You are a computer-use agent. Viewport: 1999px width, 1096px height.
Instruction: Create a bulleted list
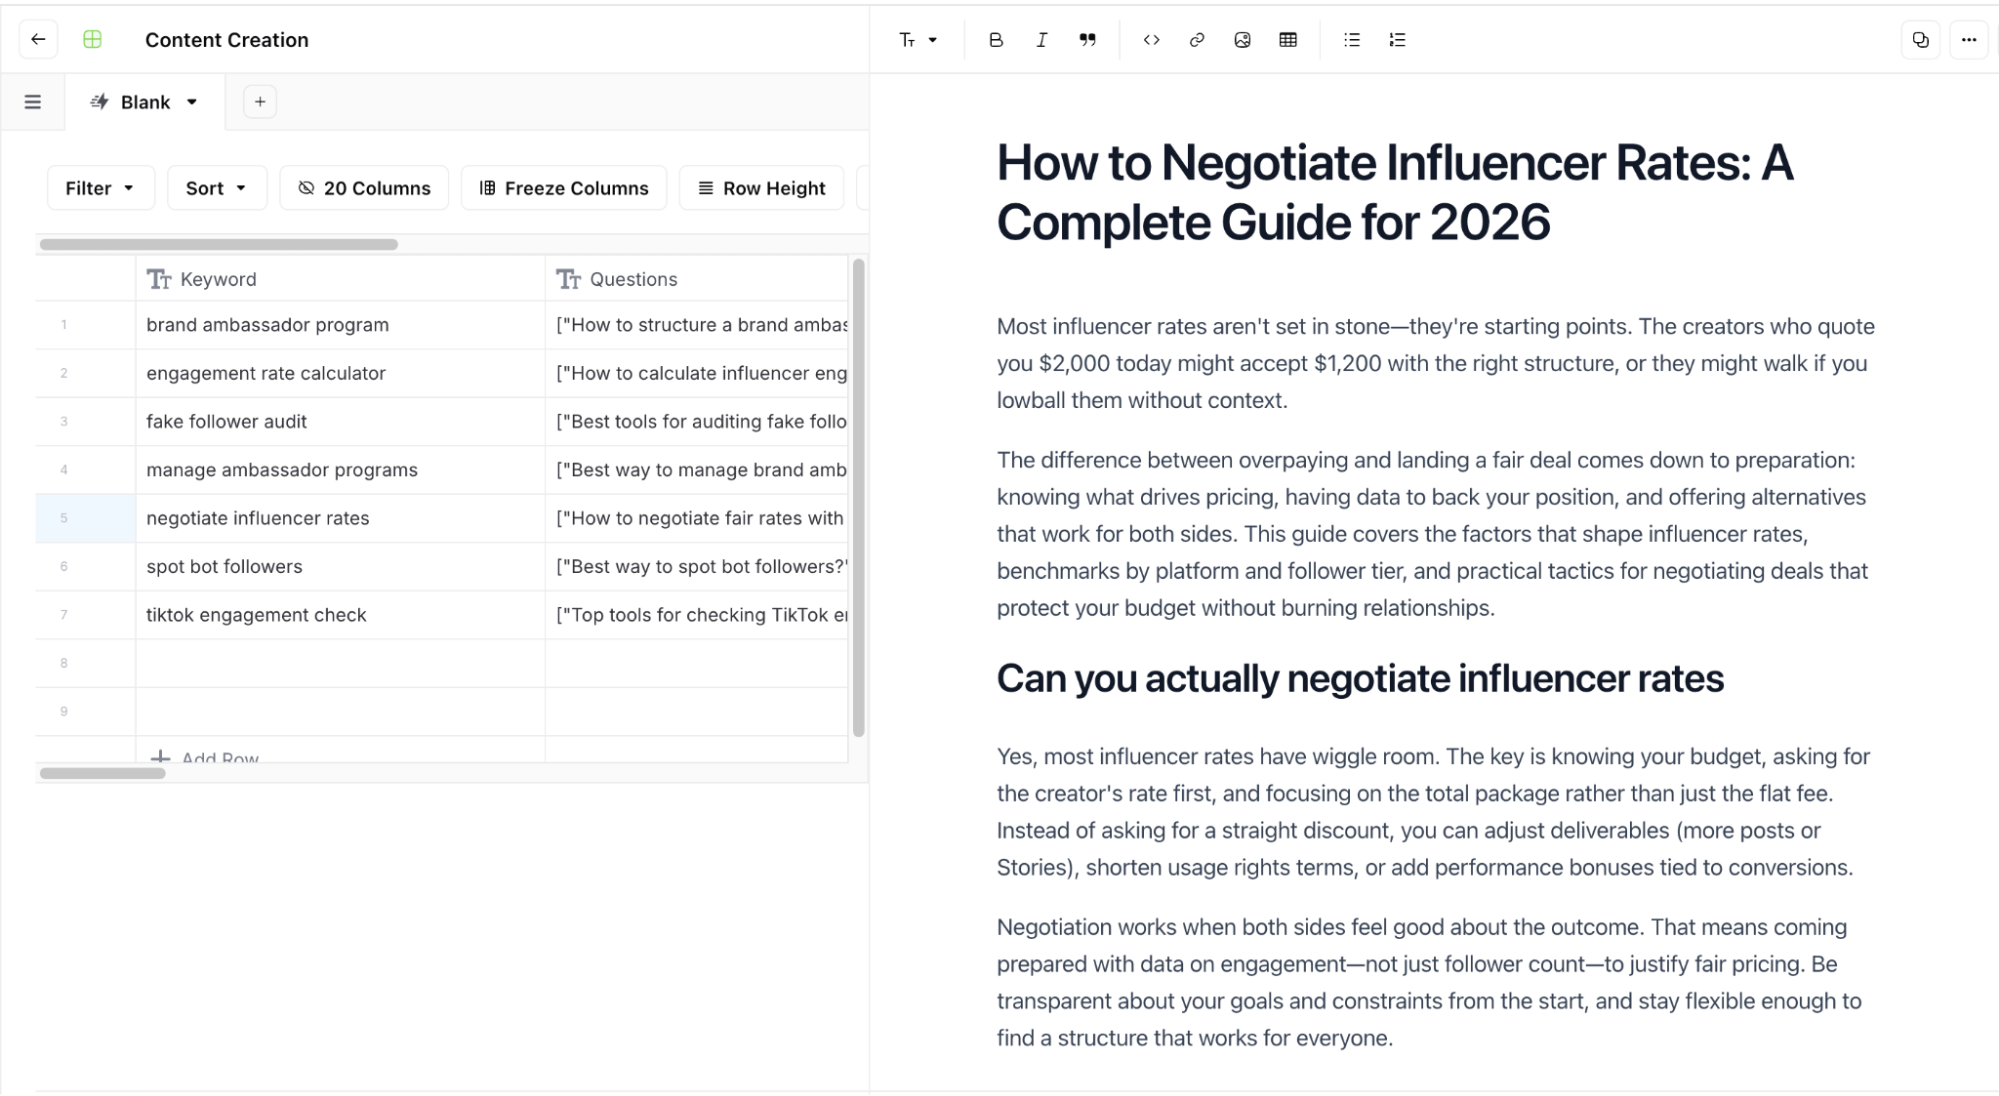[1351, 40]
